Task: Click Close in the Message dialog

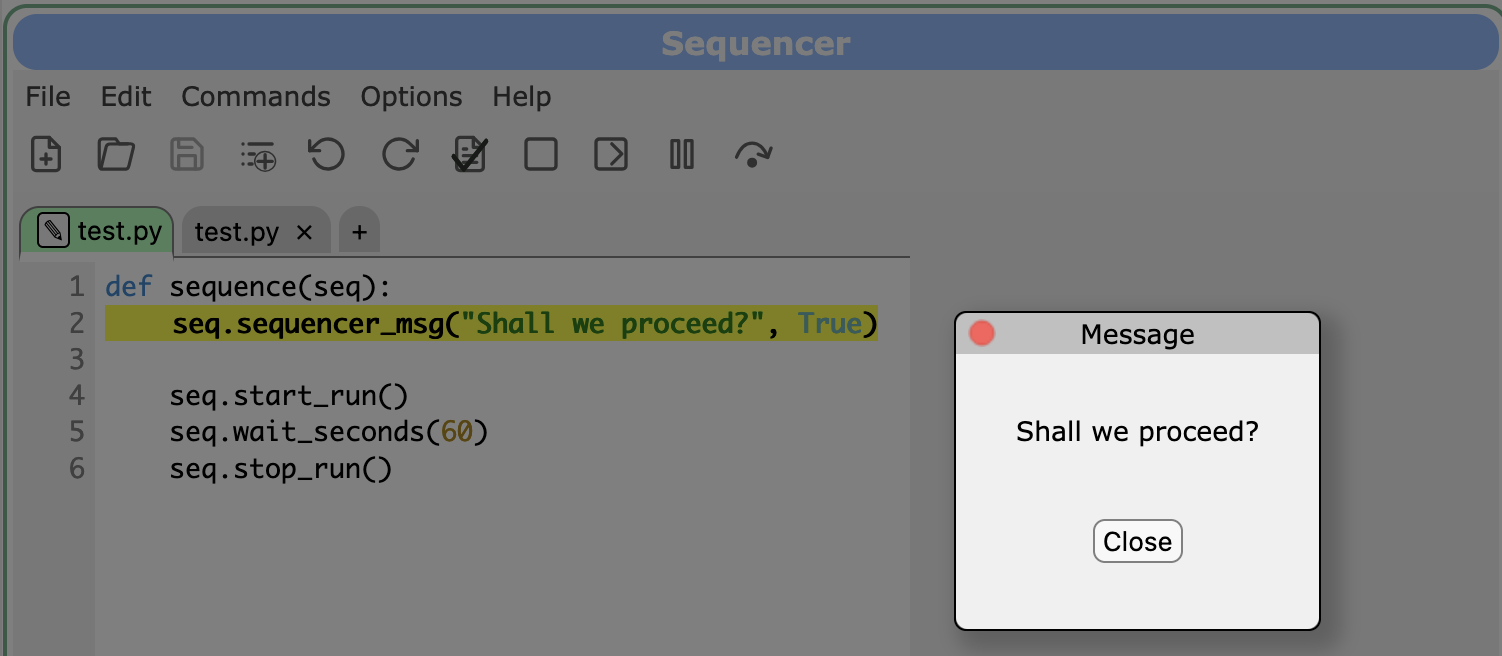Action: pos(1138,541)
